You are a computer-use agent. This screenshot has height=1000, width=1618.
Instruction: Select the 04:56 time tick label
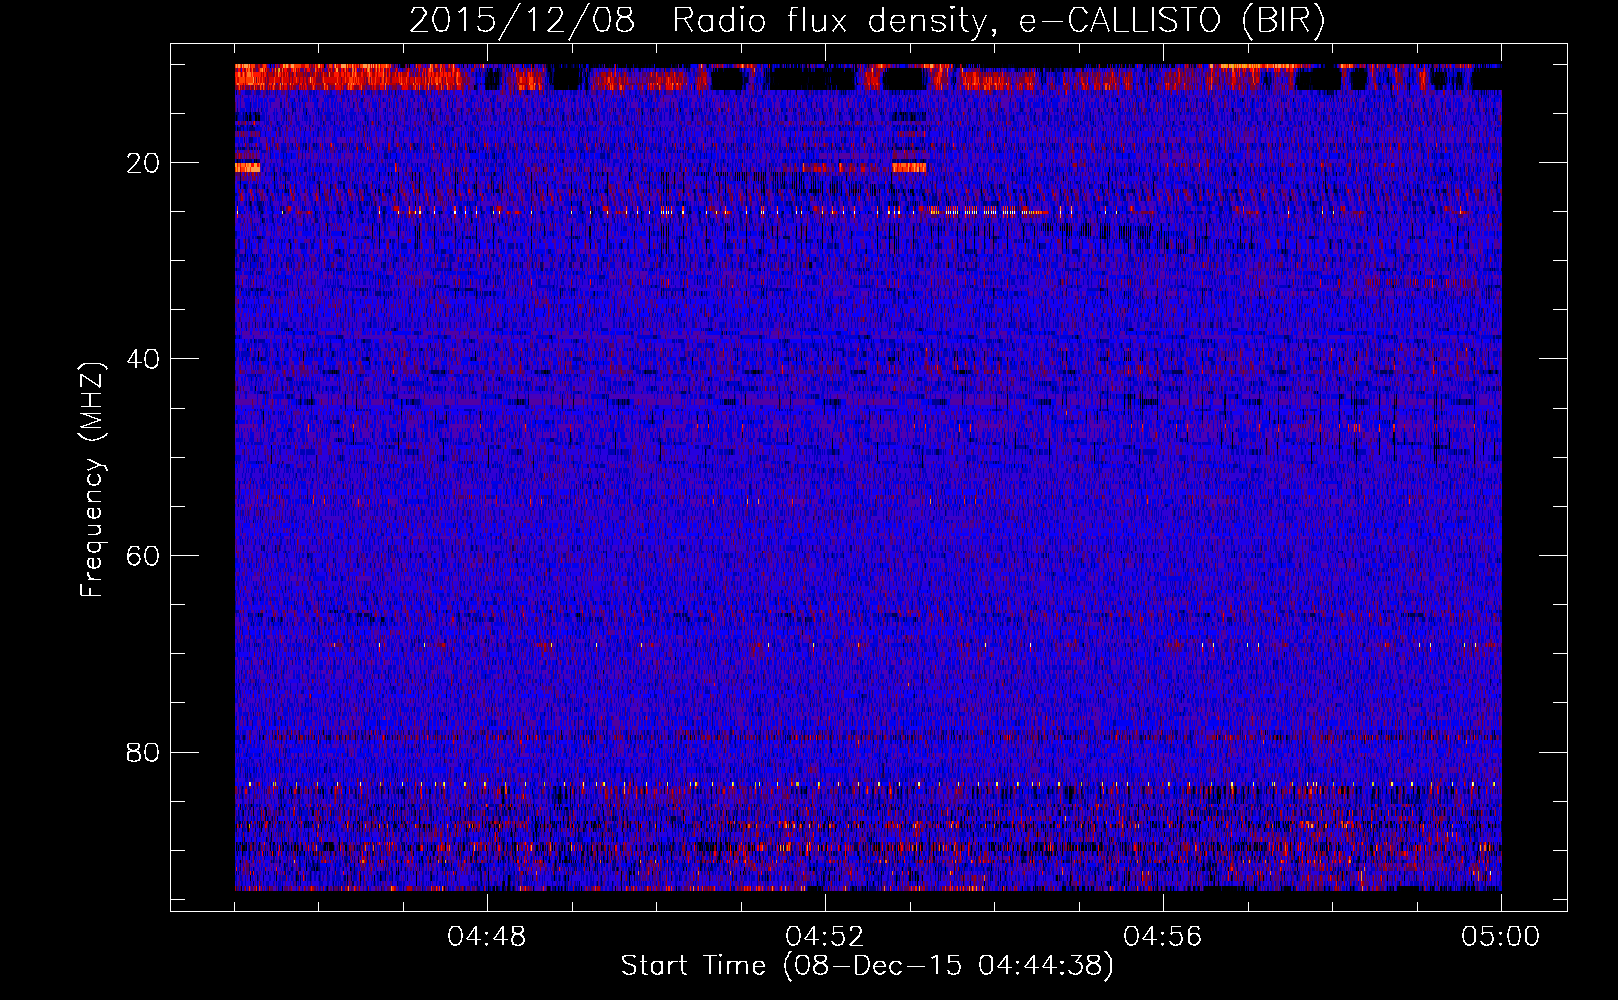point(1163,937)
